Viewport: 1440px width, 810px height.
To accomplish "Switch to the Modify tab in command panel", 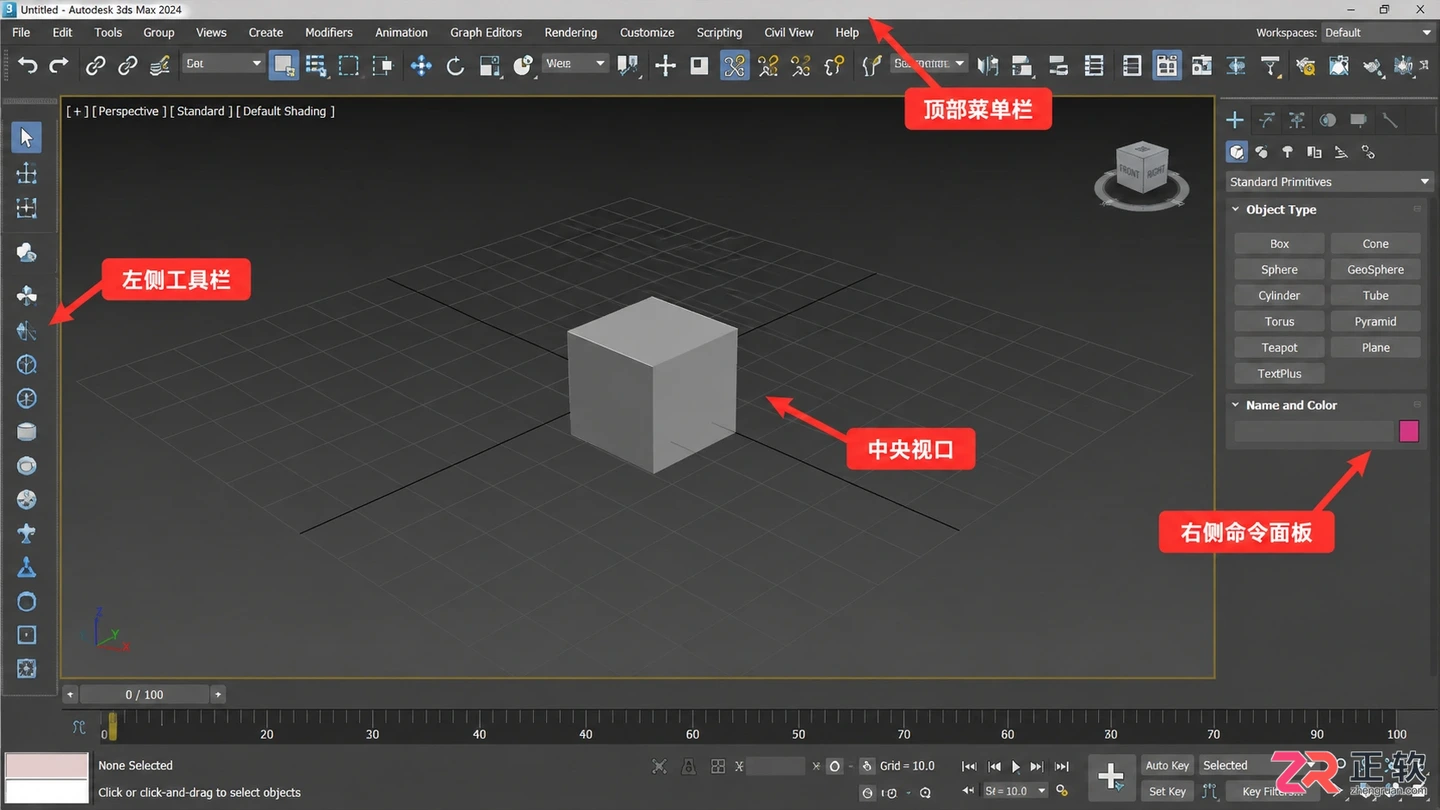I will tap(1267, 120).
